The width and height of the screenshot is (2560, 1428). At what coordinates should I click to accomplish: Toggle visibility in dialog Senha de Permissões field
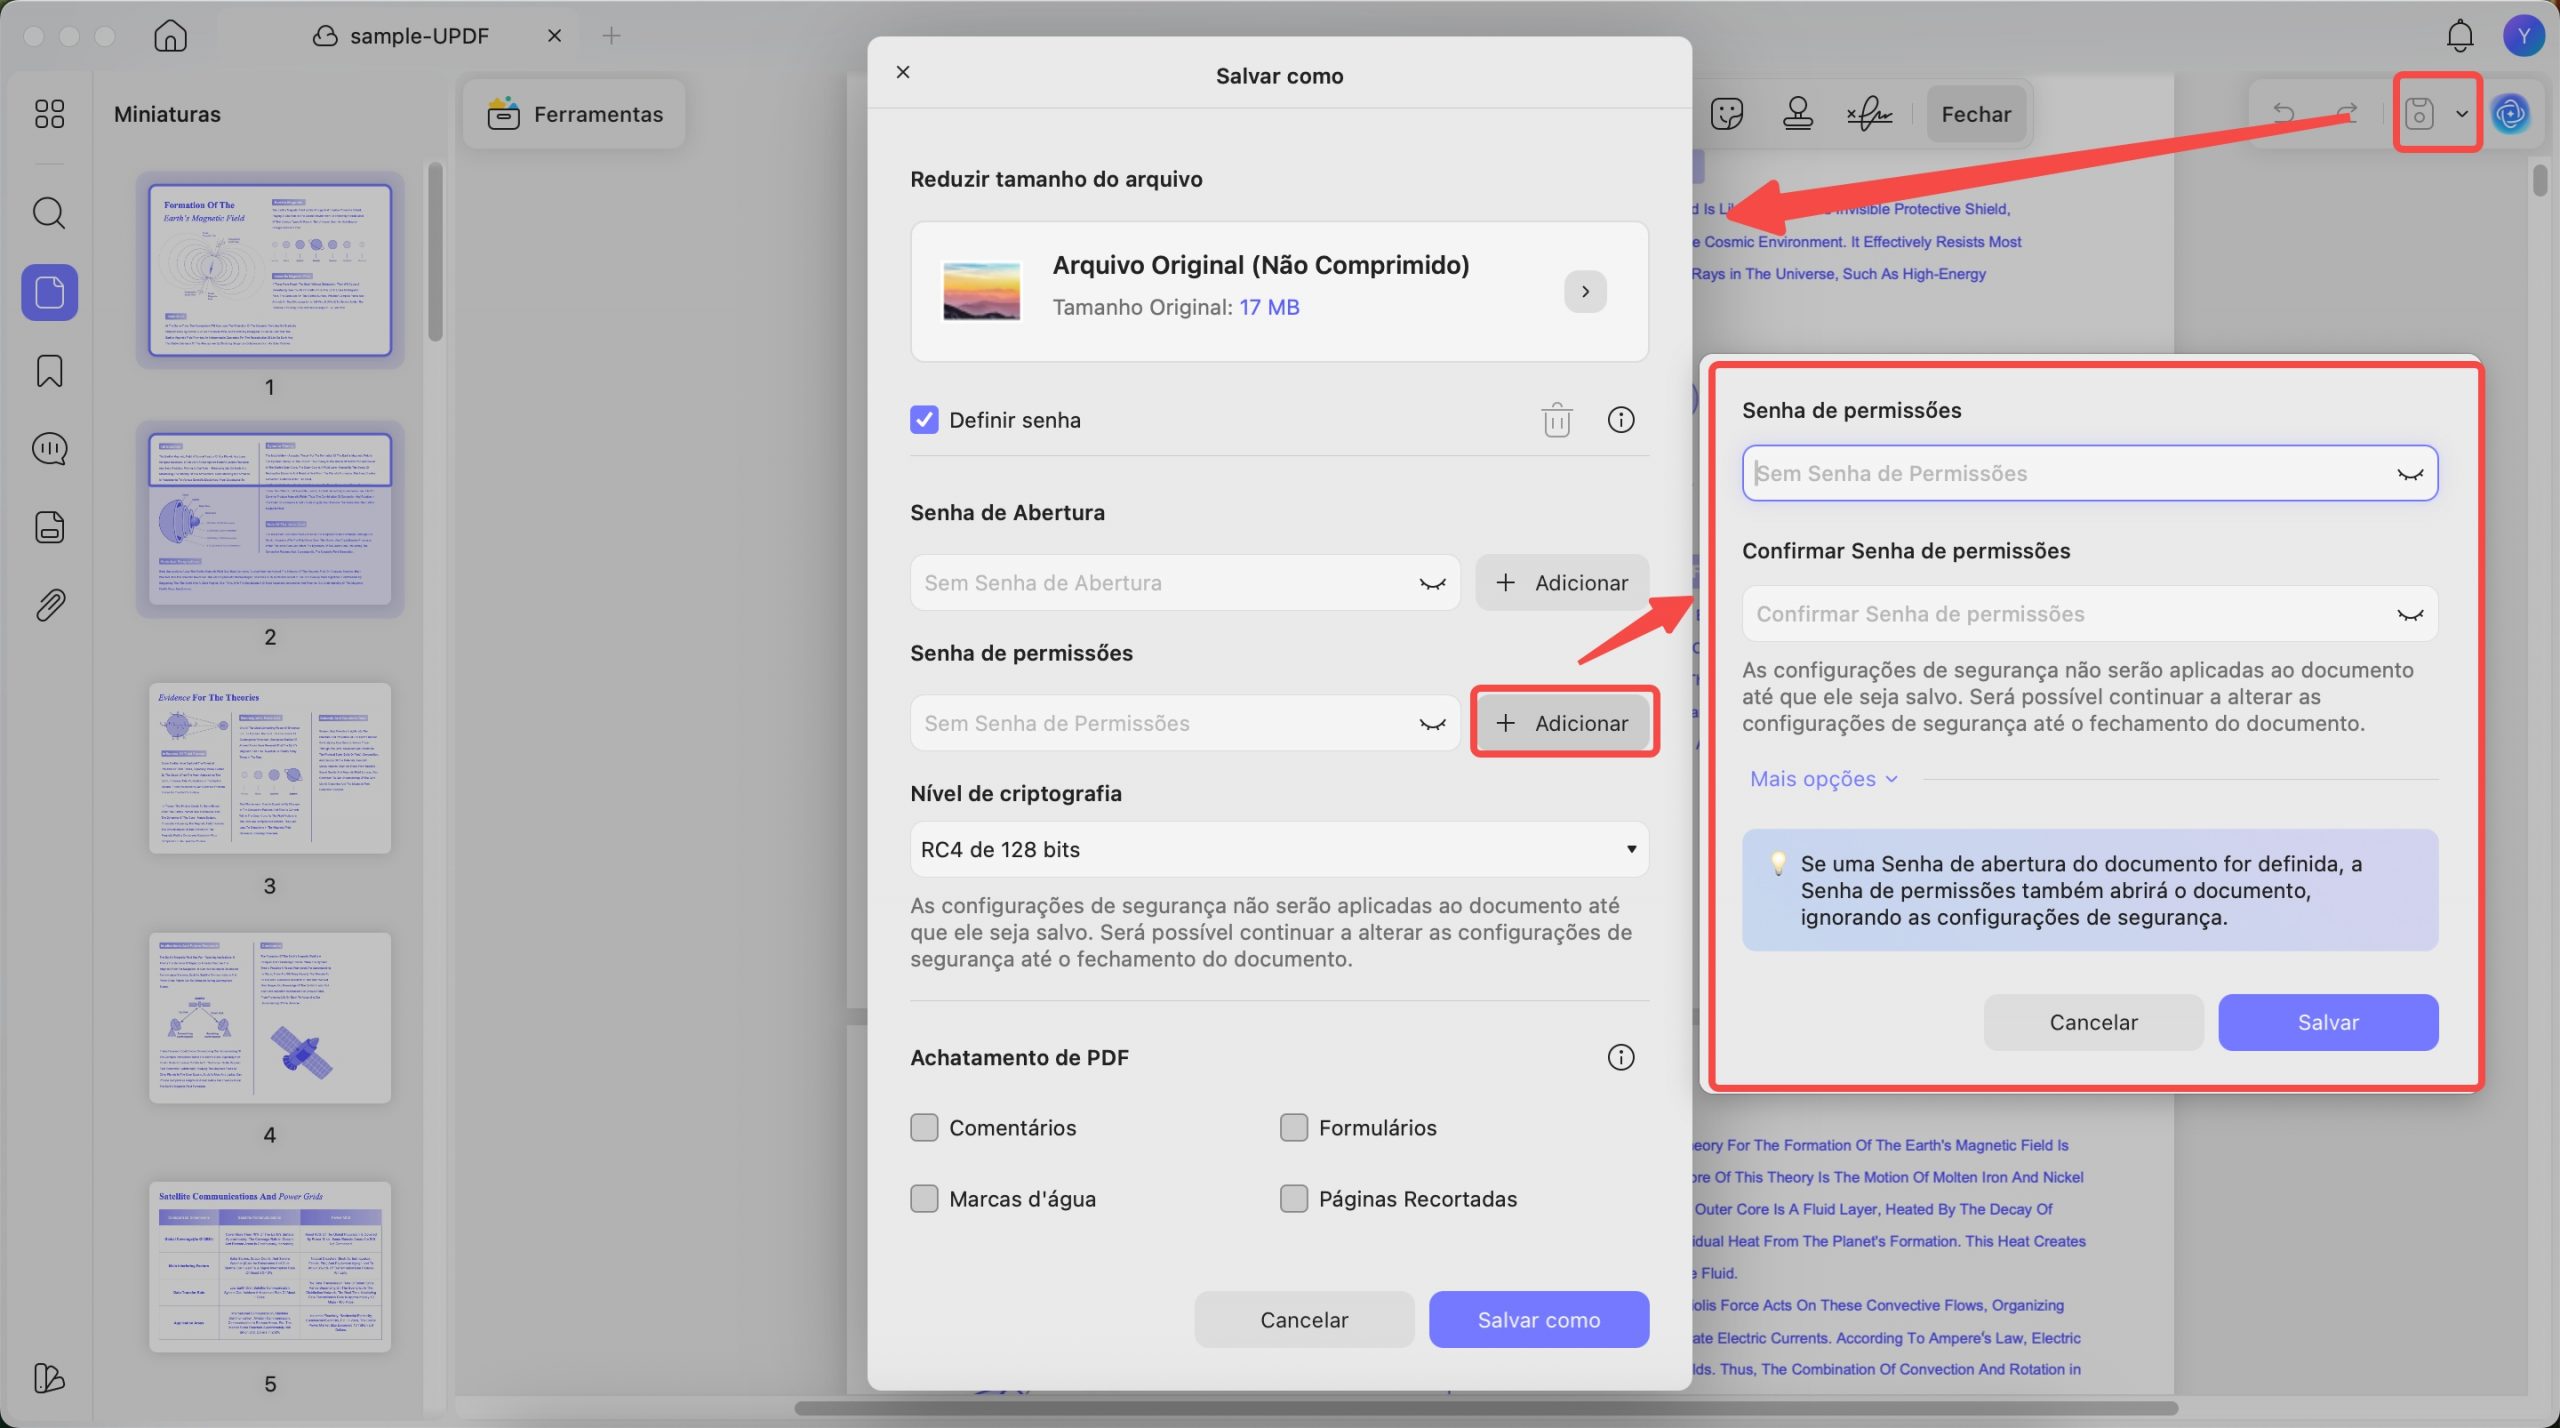tap(1432, 724)
